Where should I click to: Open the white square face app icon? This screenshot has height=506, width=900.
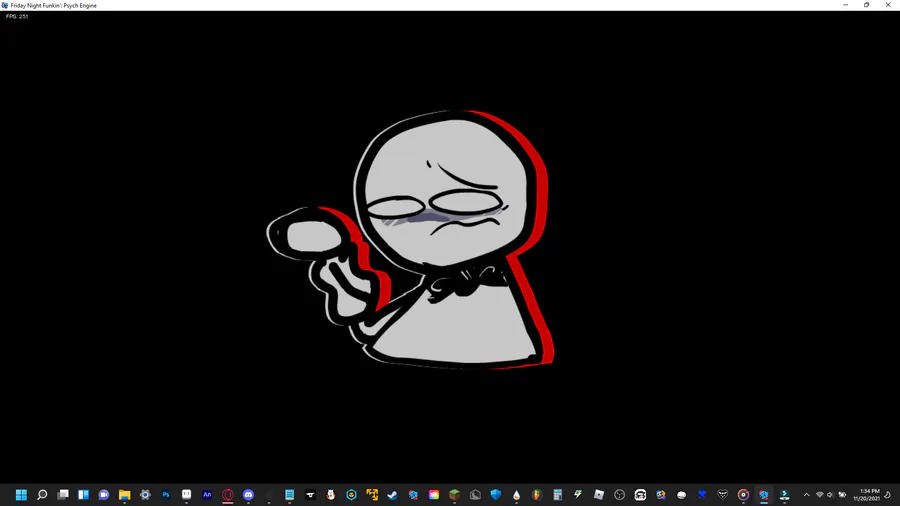(187, 495)
